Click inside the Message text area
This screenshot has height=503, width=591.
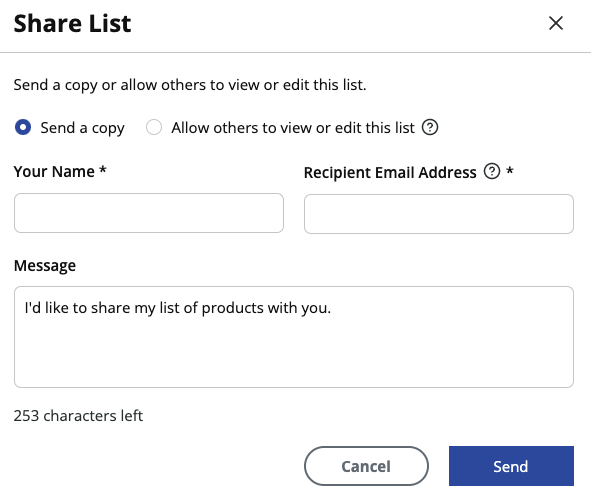click(294, 337)
